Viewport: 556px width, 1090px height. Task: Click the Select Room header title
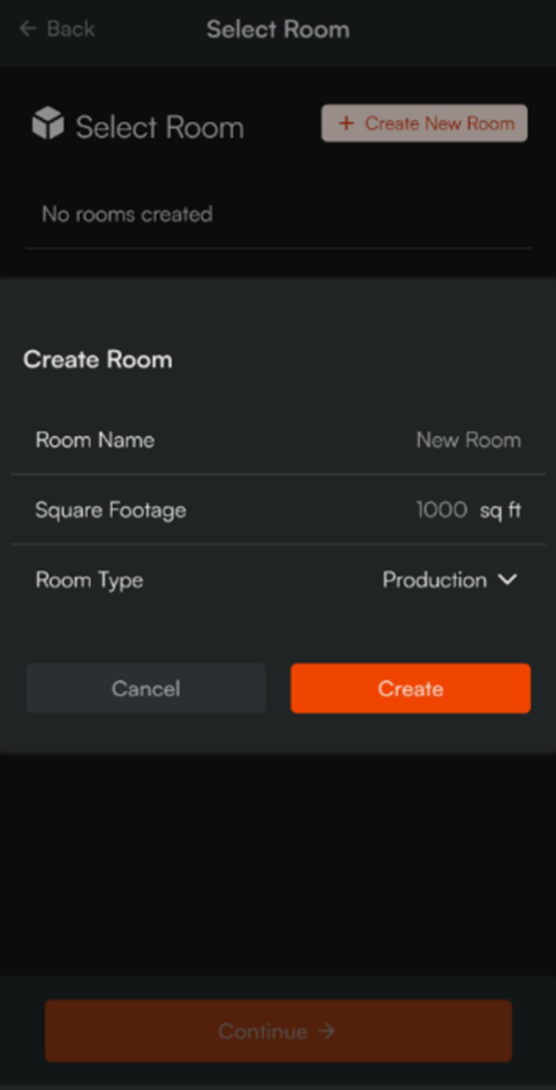pos(278,29)
